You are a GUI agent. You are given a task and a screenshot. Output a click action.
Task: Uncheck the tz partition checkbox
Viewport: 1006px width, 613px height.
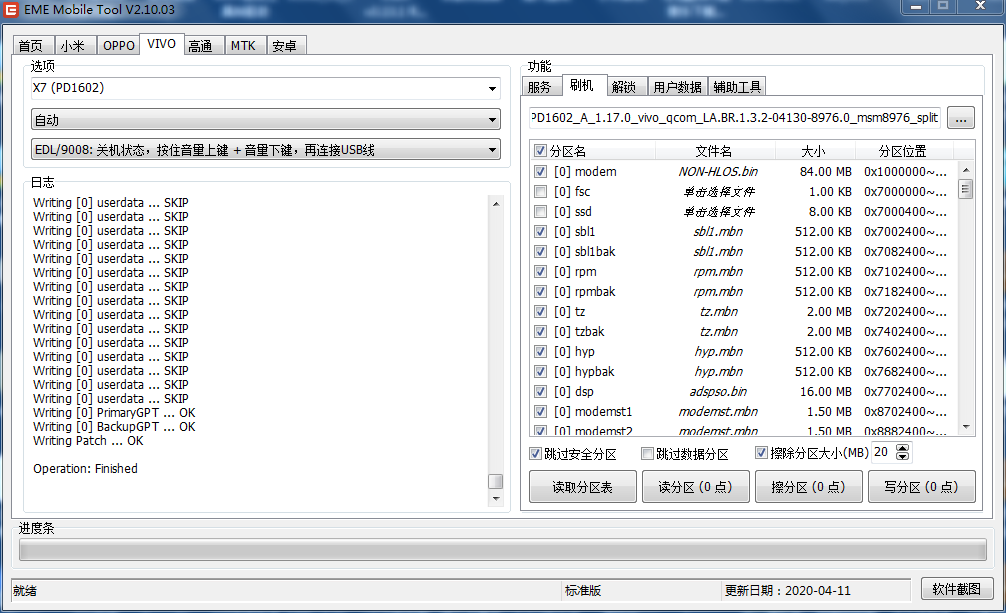[x=540, y=311]
